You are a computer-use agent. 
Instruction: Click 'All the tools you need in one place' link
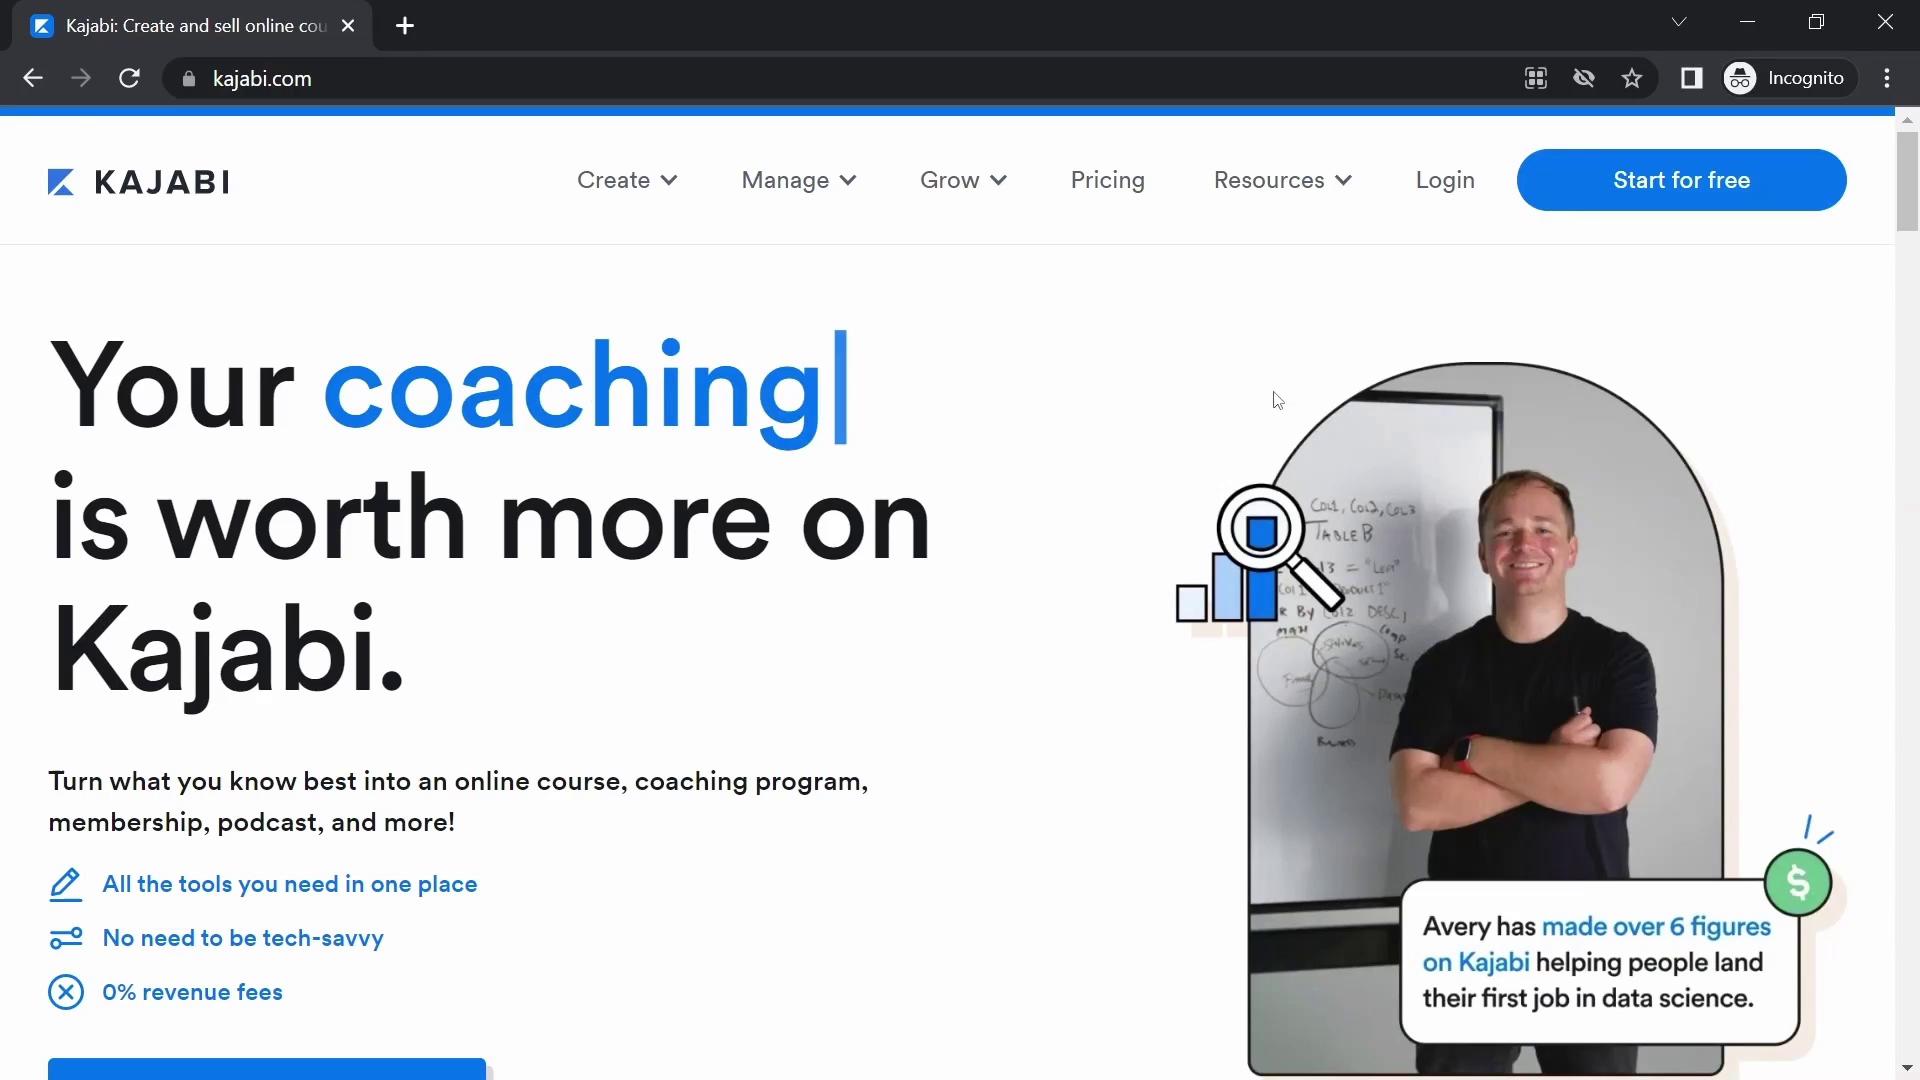click(x=291, y=884)
